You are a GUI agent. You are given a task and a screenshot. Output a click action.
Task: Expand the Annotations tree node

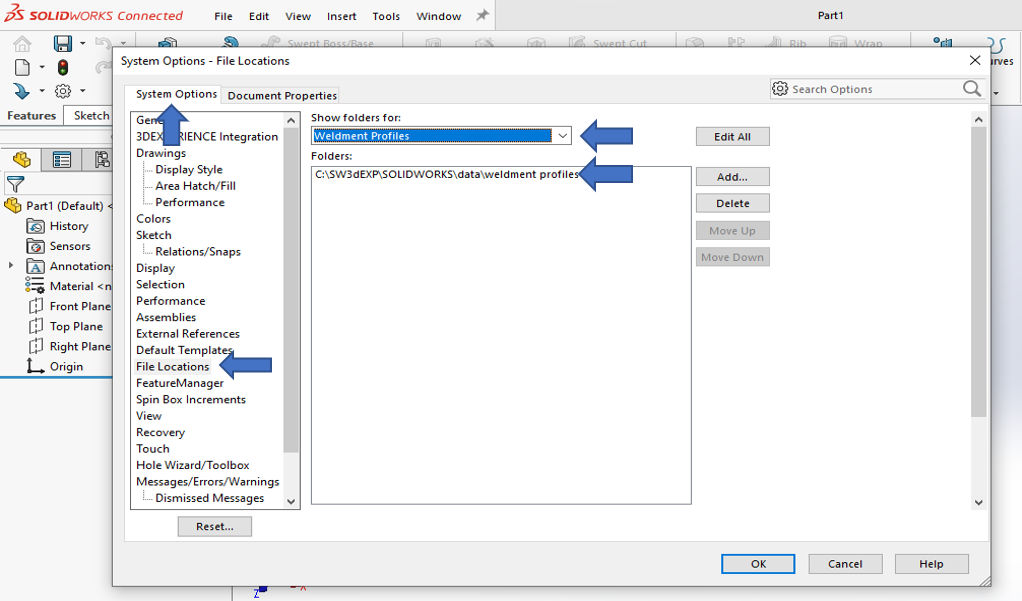(x=11, y=266)
